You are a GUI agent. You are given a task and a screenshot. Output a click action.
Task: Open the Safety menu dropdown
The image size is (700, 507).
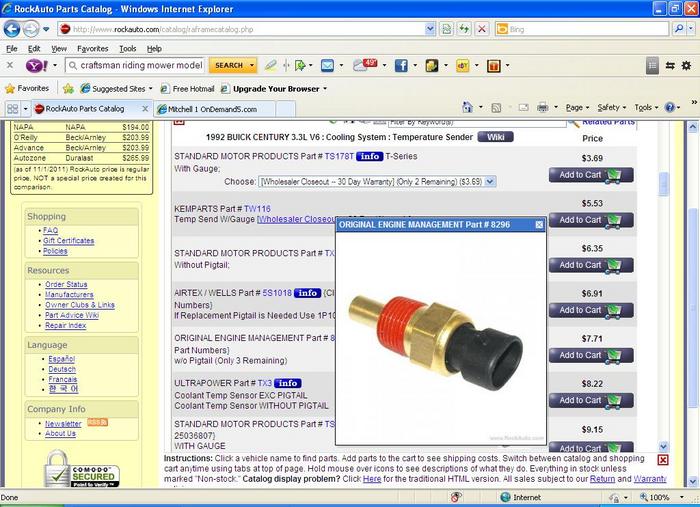tap(612, 108)
